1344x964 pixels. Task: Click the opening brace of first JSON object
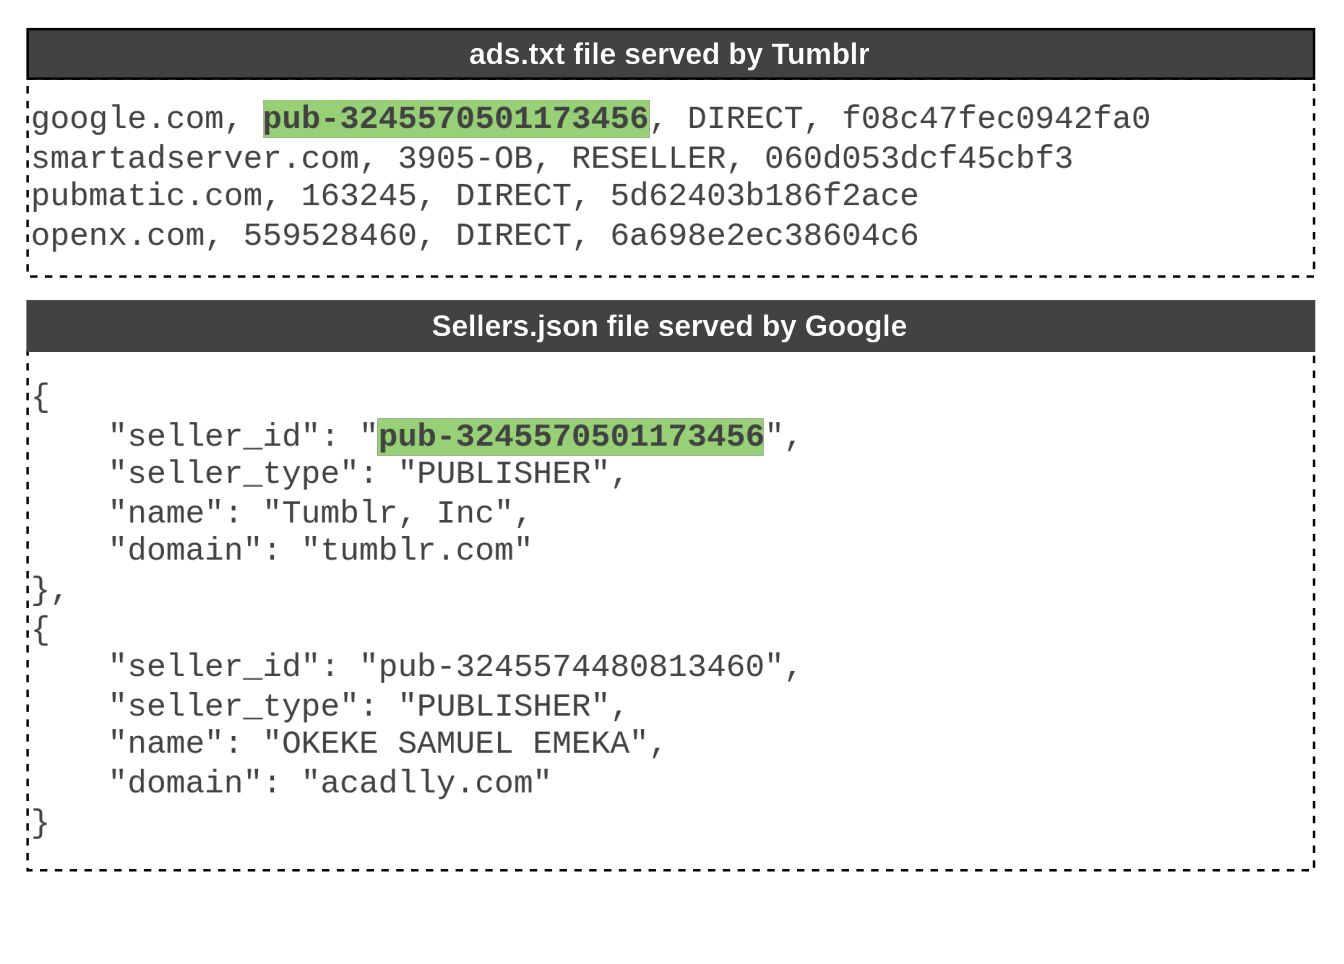click(x=40, y=397)
